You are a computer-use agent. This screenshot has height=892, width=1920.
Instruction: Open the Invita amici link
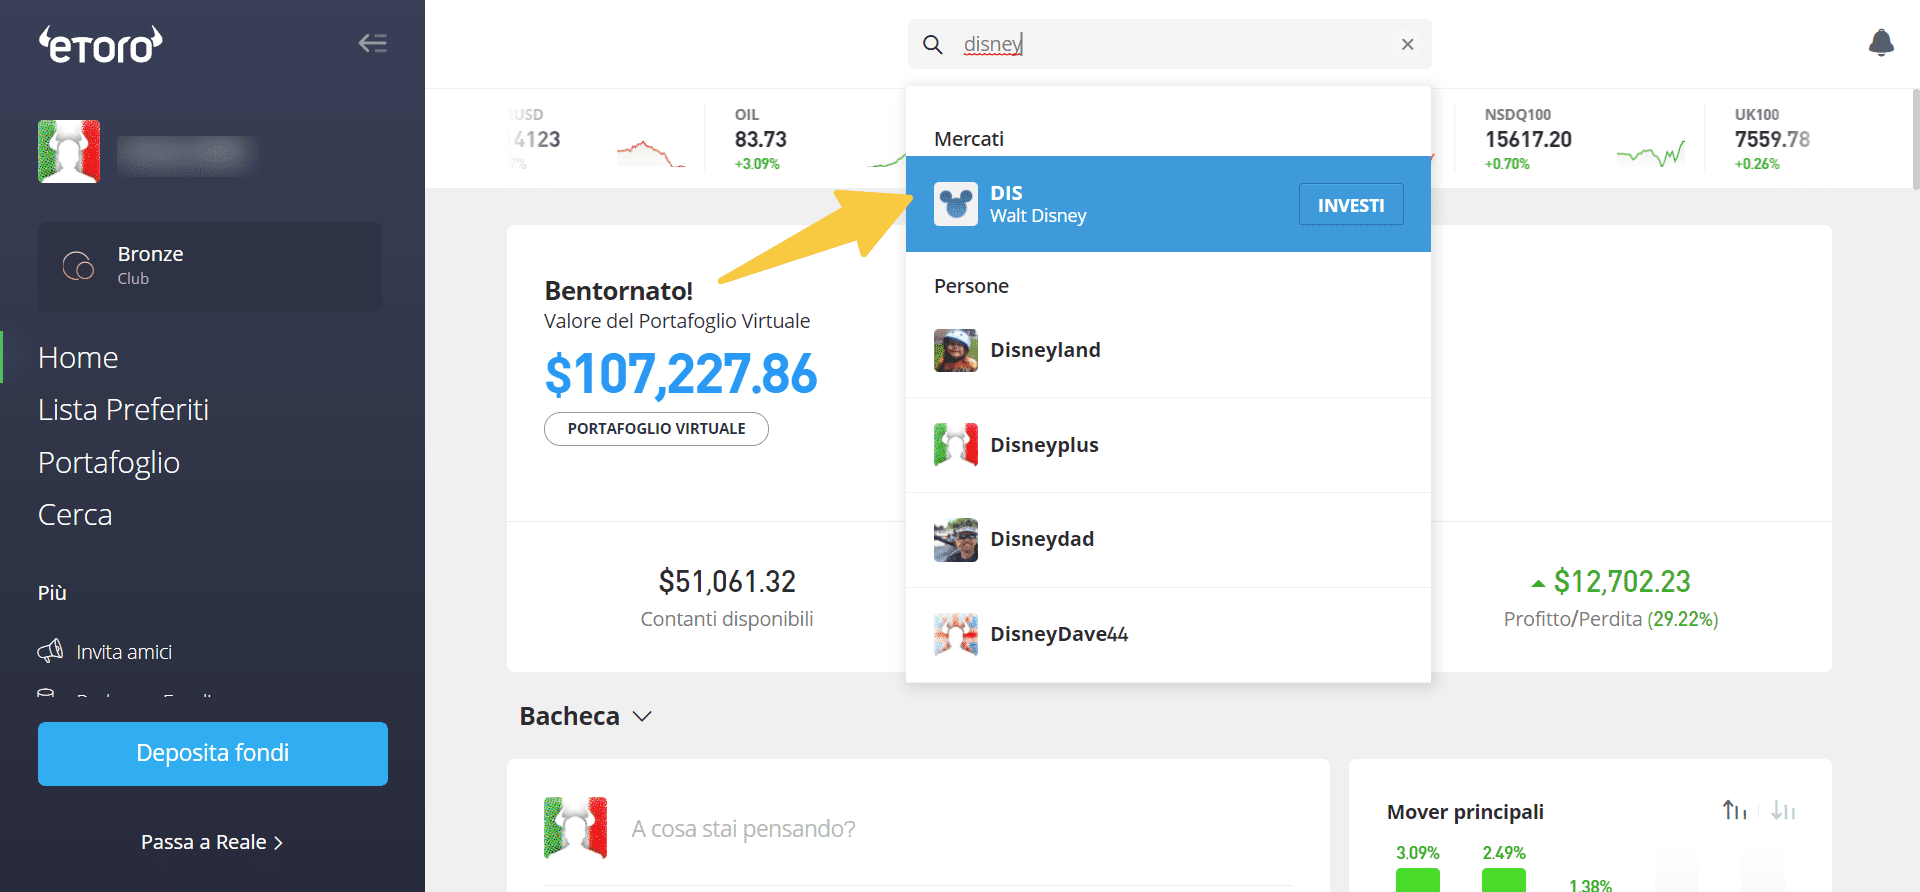[x=124, y=652]
